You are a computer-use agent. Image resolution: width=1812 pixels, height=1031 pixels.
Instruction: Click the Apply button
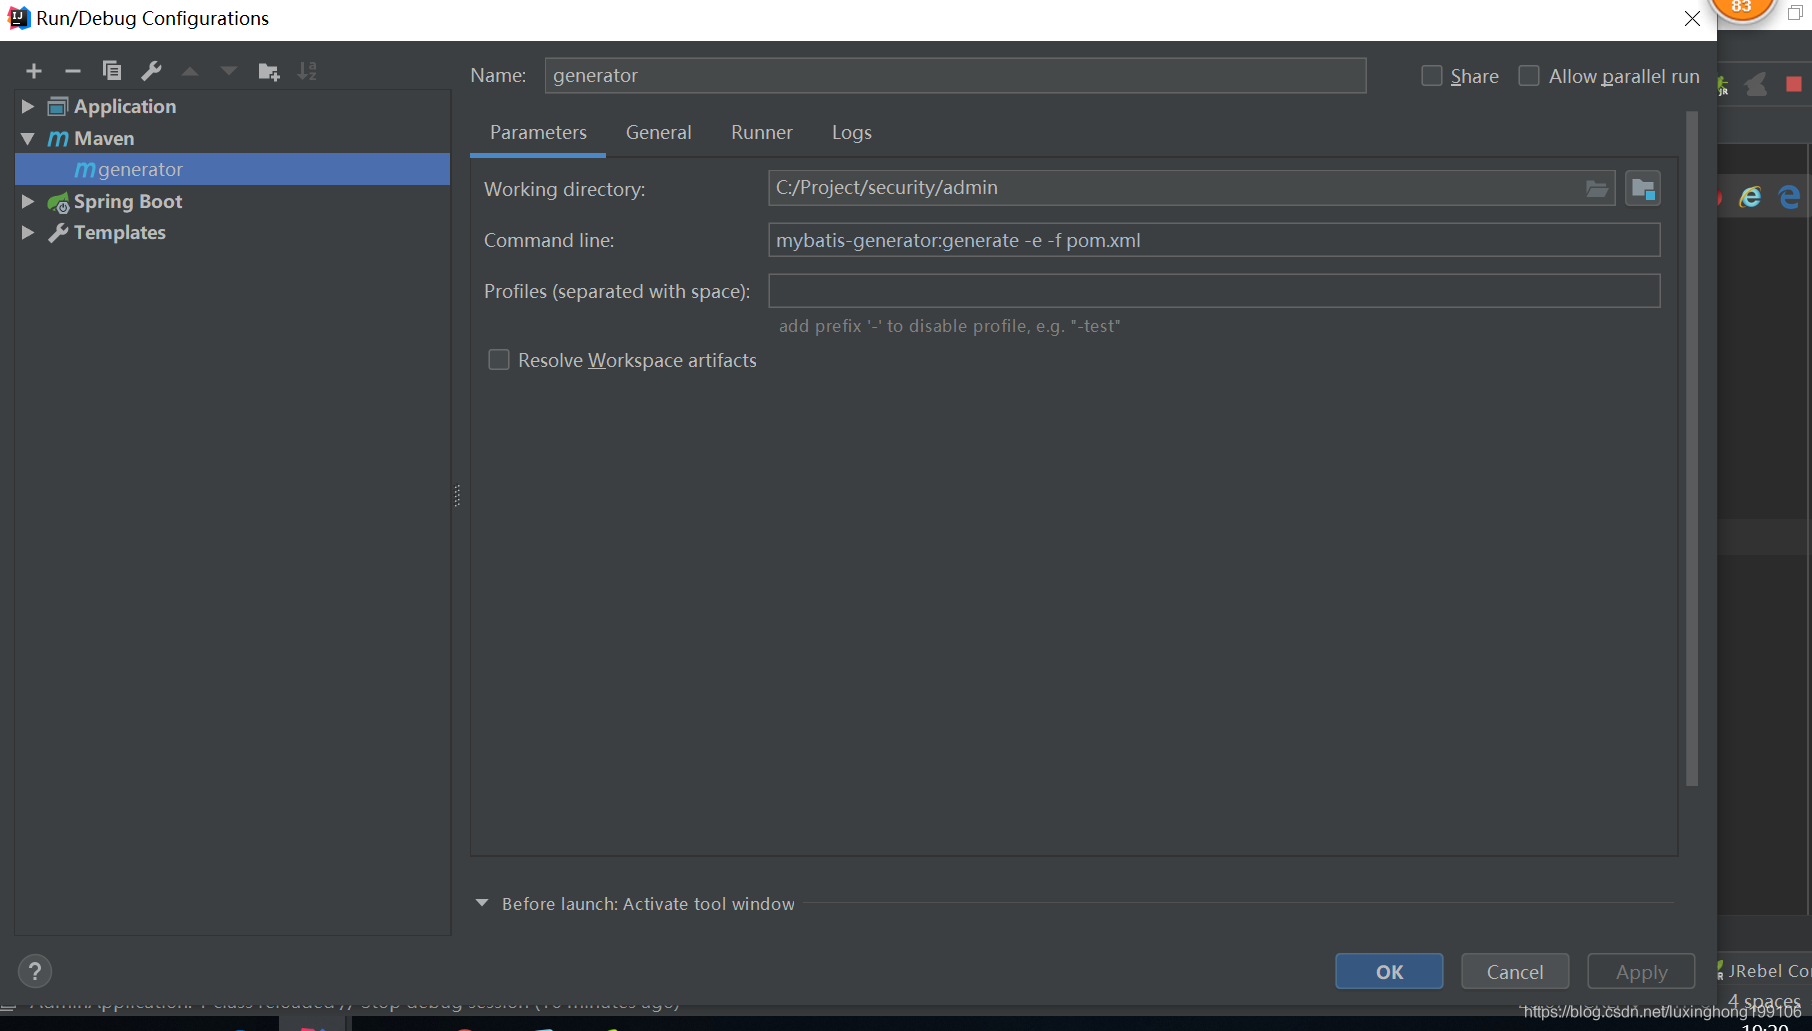click(x=1641, y=972)
